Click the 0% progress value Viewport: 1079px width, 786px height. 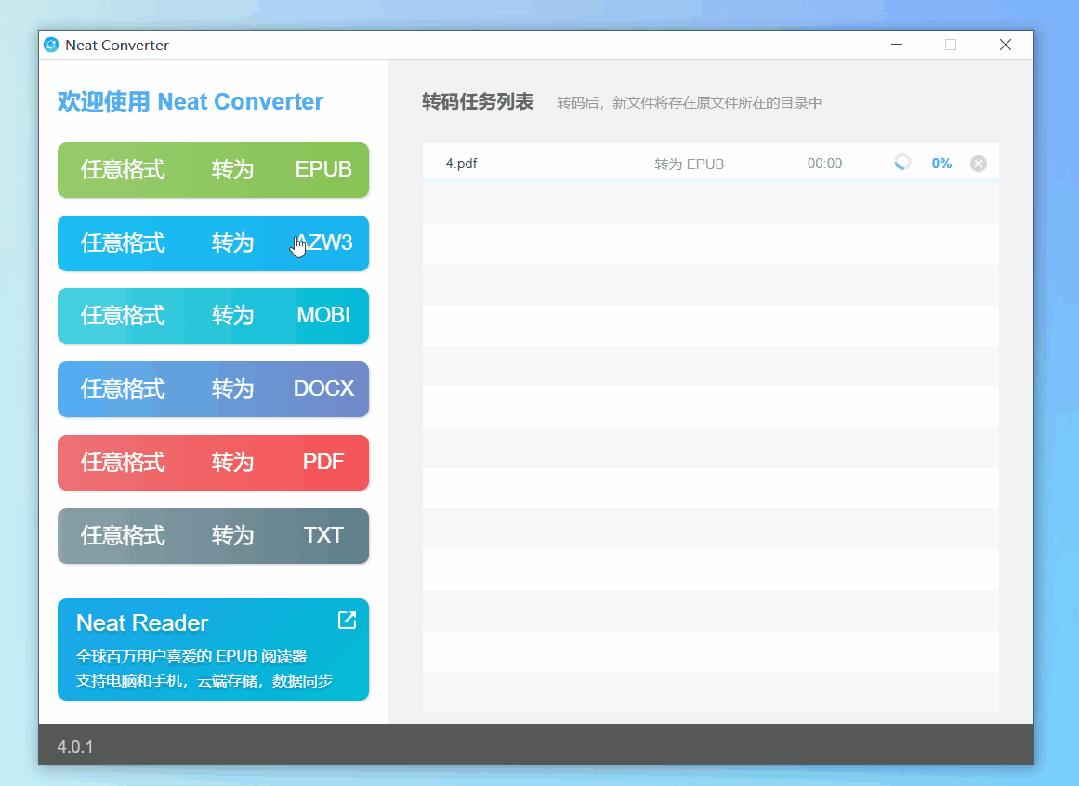(941, 163)
